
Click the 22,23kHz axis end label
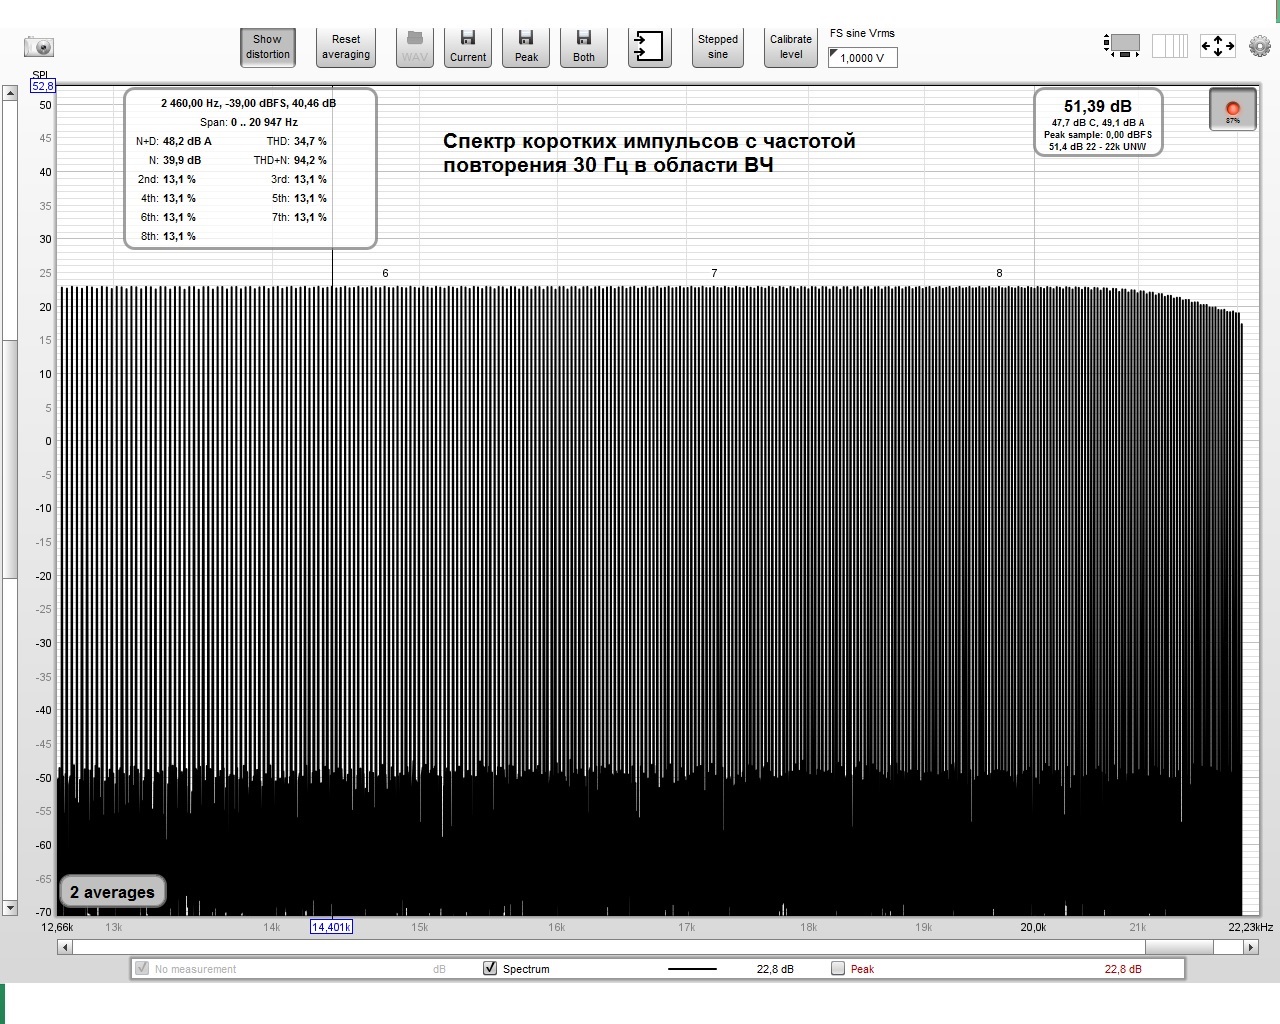click(1251, 927)
